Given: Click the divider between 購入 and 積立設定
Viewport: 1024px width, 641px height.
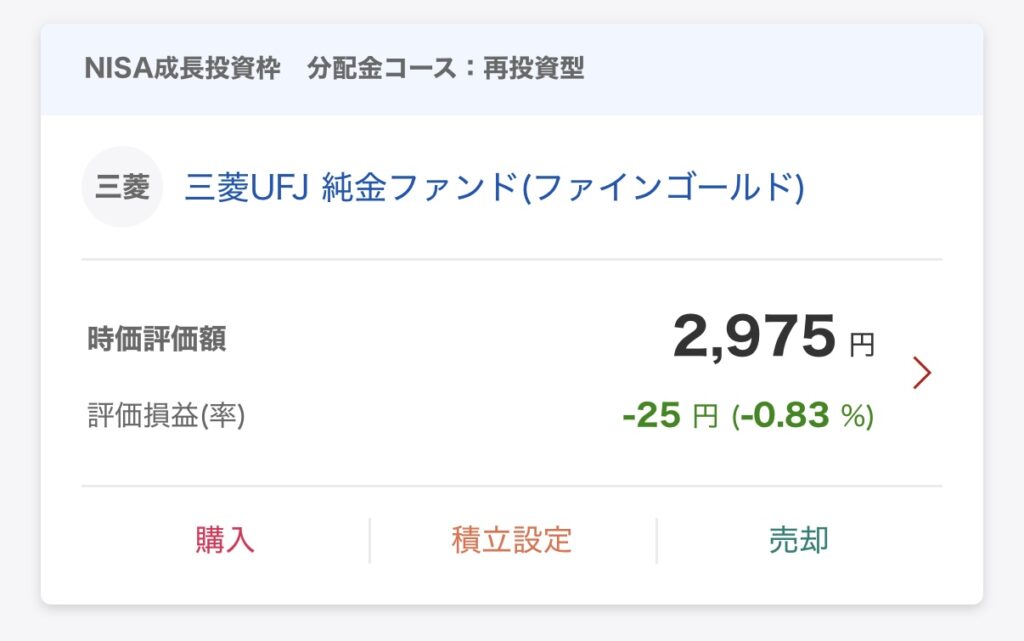Looking at the screenshot, I should [x=369, y=540].
